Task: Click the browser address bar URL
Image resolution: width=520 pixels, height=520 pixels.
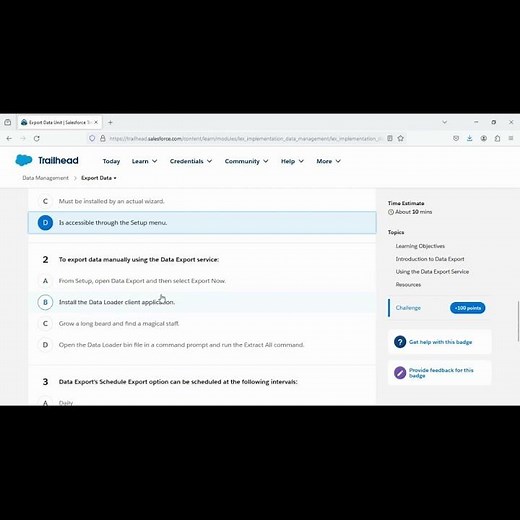Action: click(246, 138)
